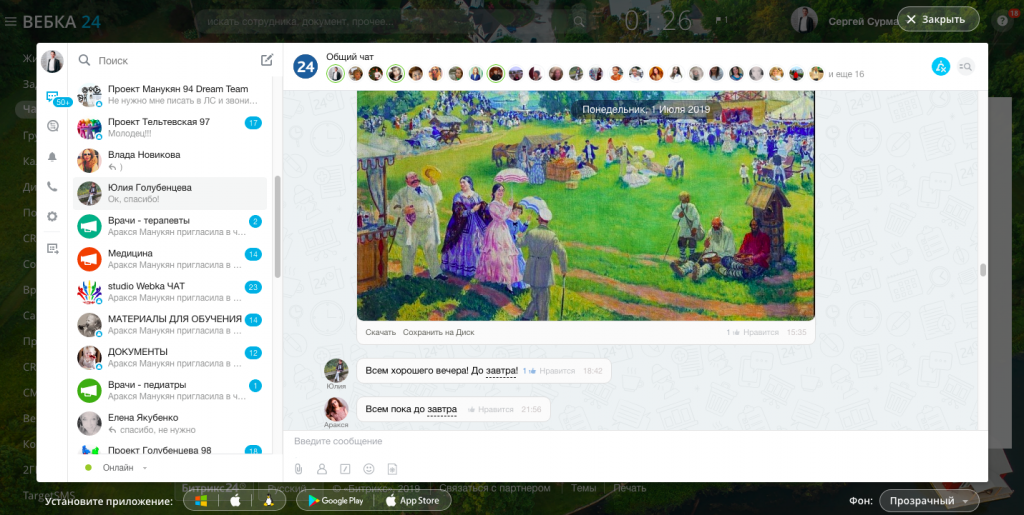
Task: Click the bottom sidebar chat history icon
Action: click(x=52, y=248)
